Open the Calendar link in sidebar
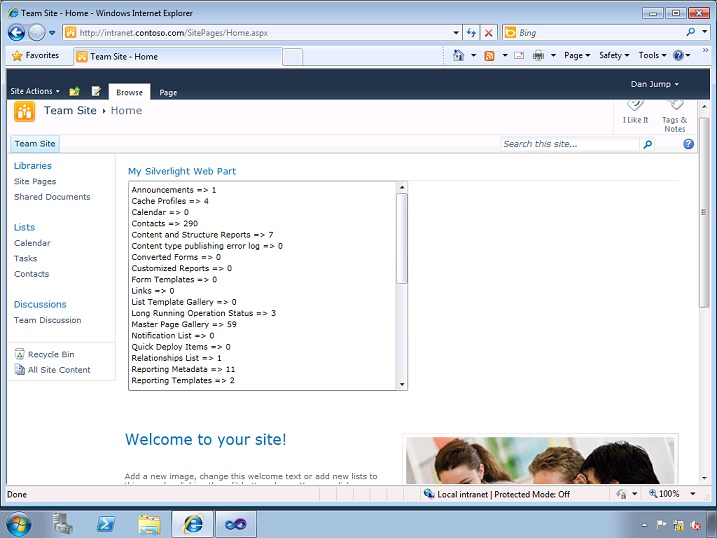717x538 pixels. pos(32,243)
